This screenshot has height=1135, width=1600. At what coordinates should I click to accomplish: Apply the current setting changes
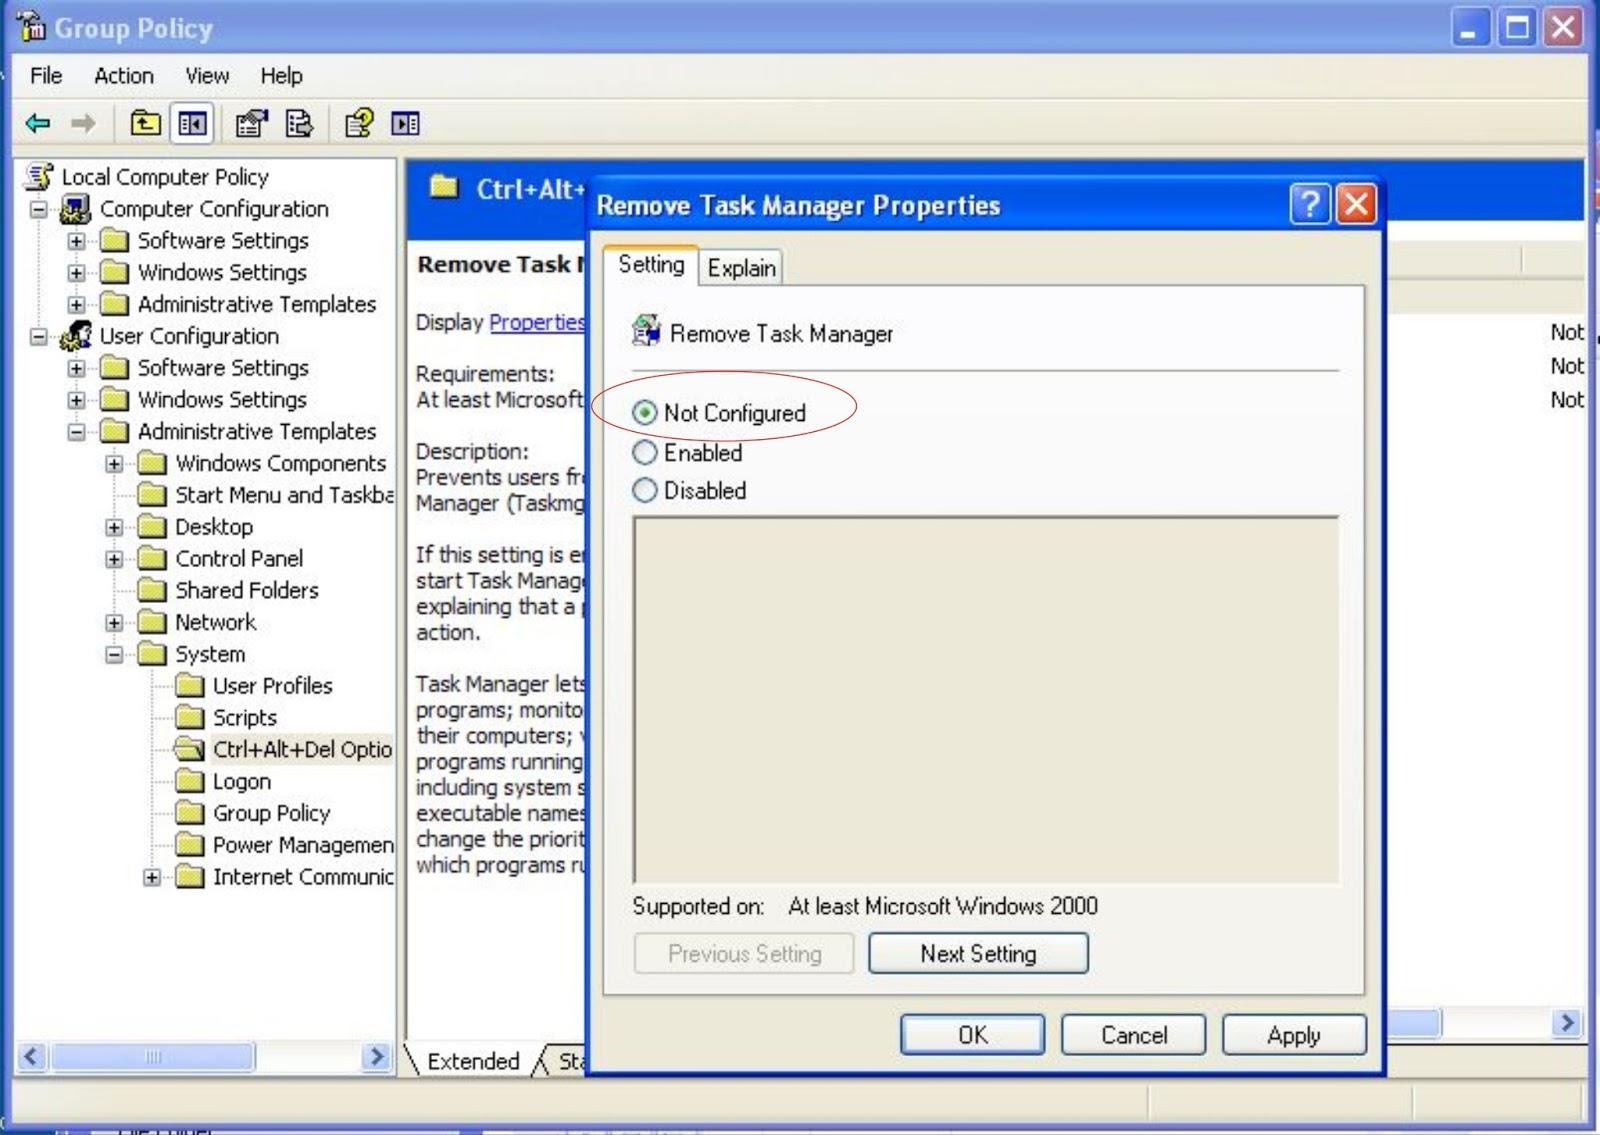(x=1294, y=1035)
